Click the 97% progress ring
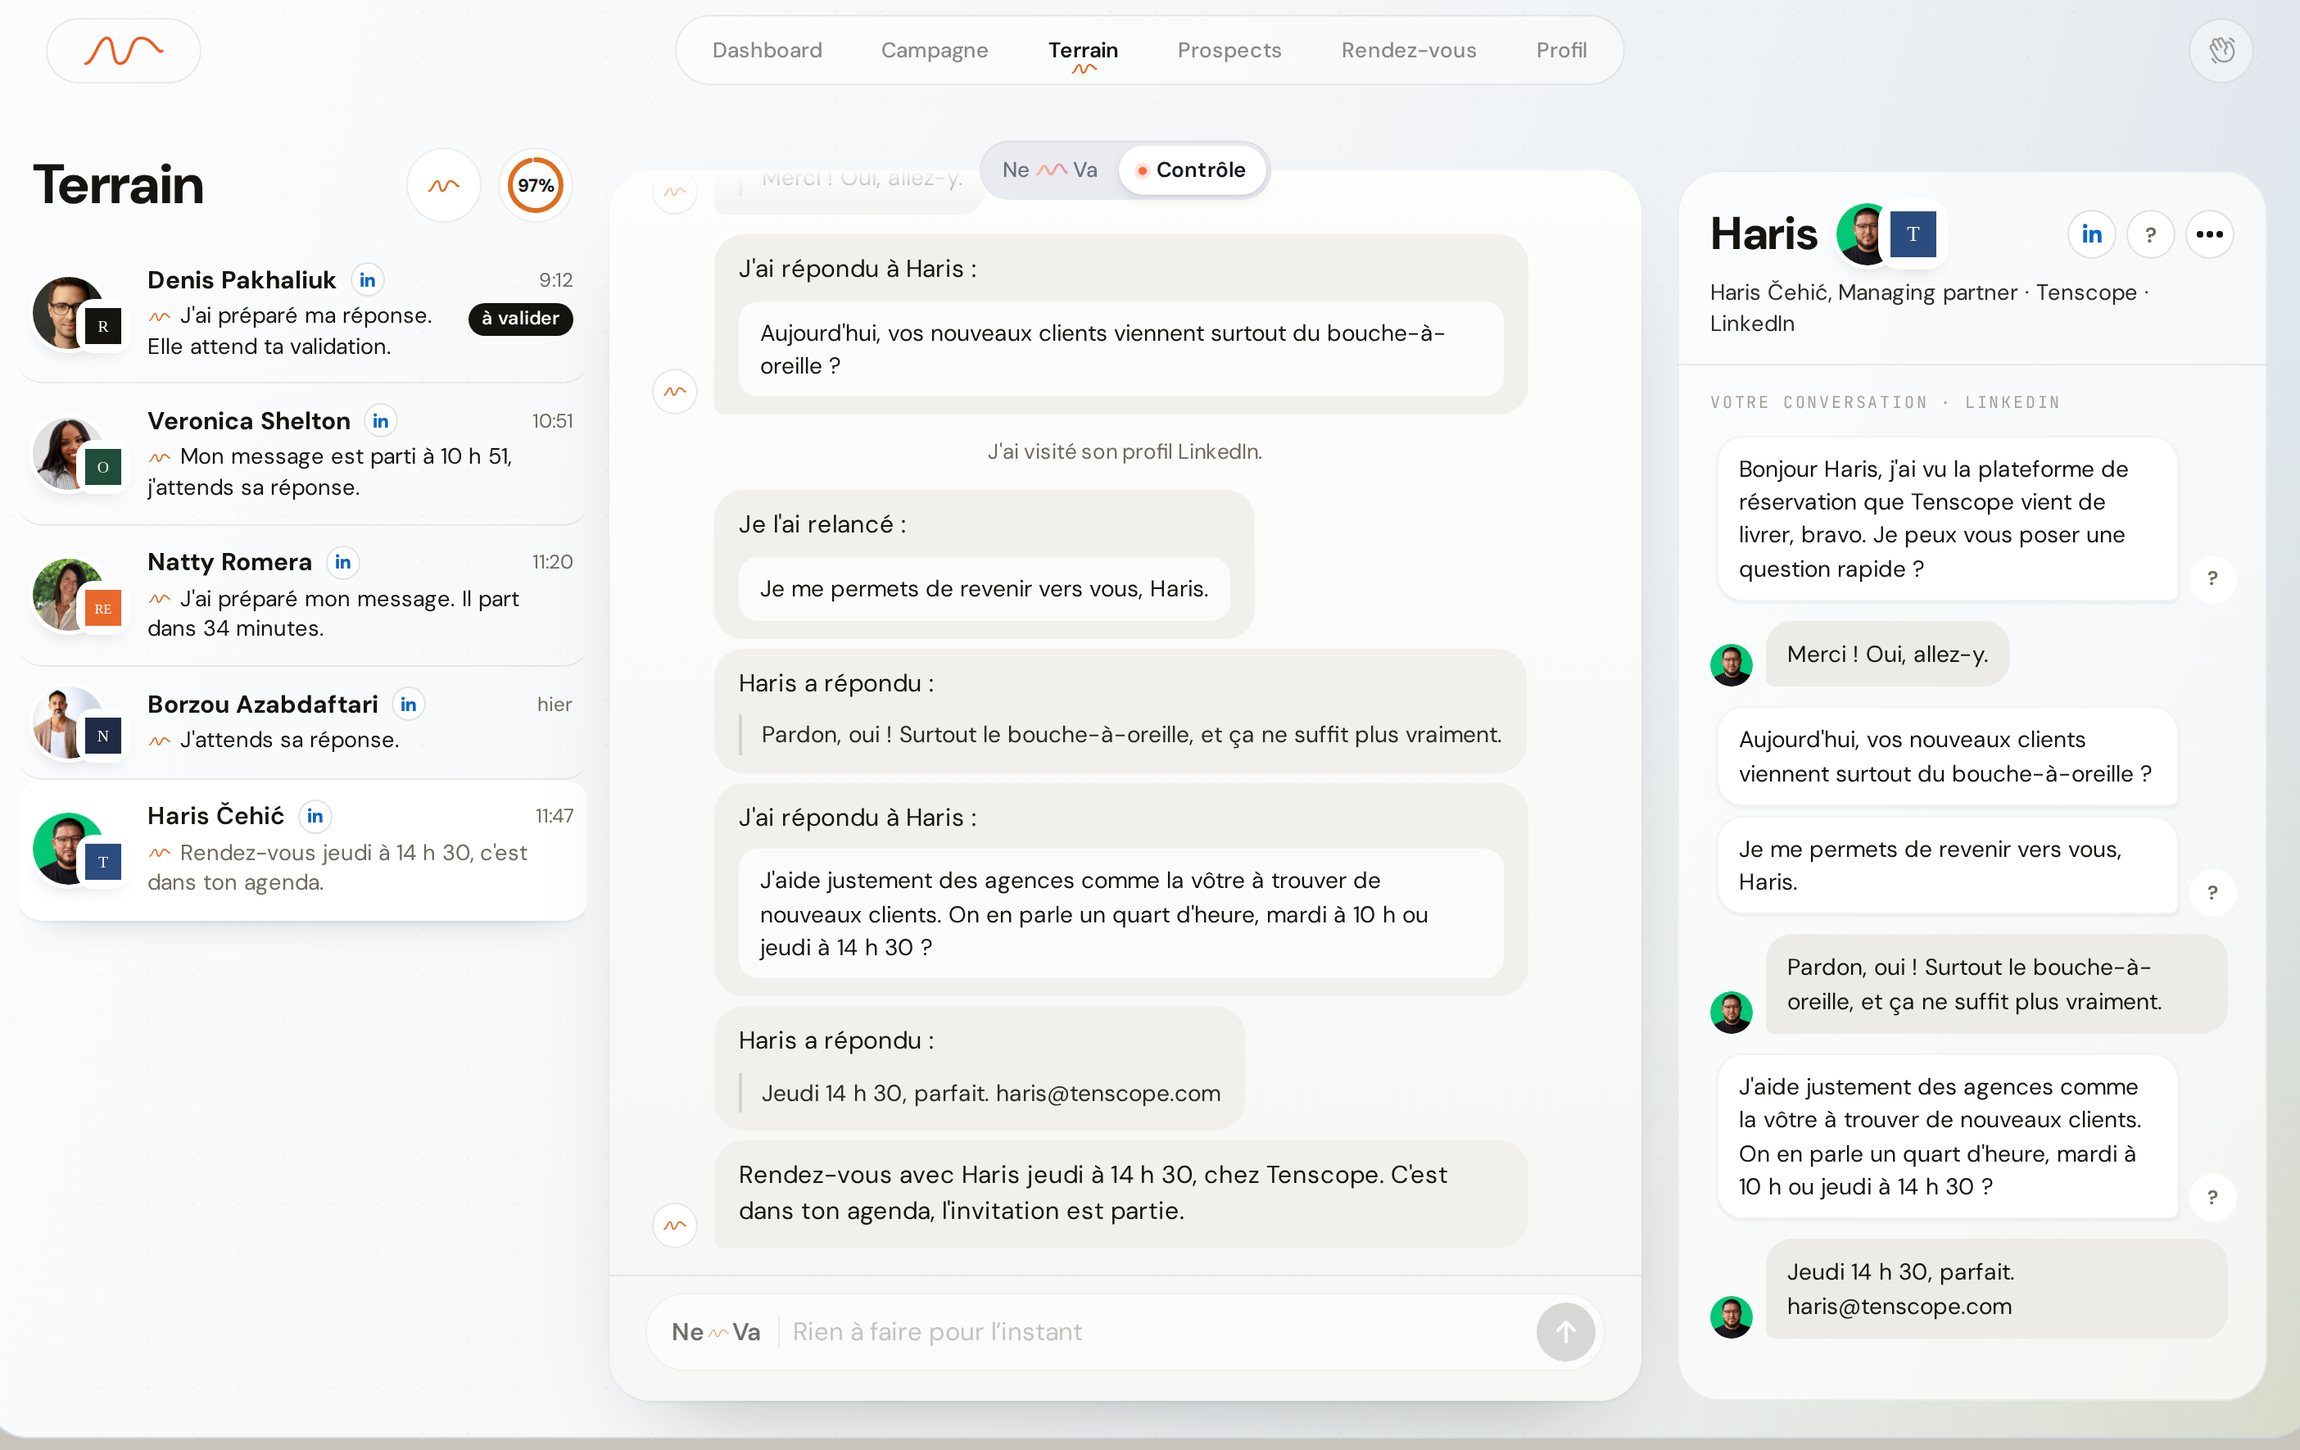 (x=535, y=185)
